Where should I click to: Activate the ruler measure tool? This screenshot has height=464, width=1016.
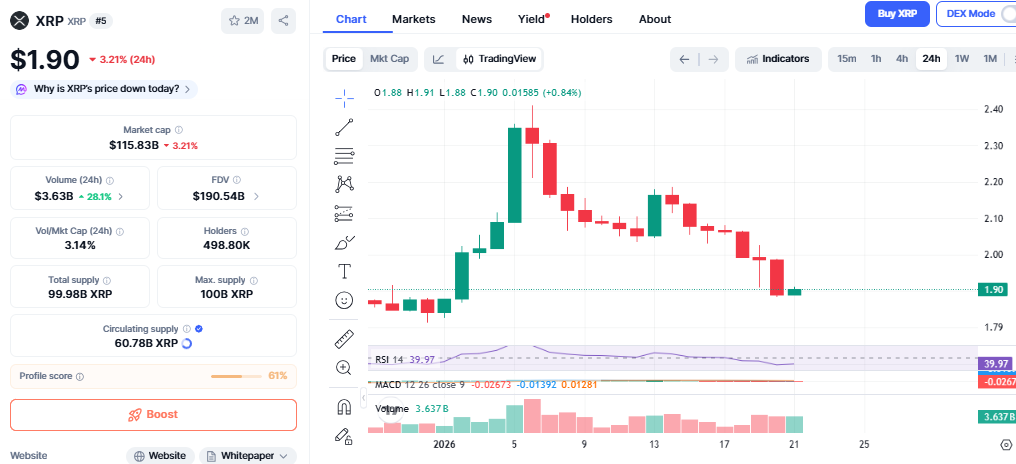coord(345,339)
